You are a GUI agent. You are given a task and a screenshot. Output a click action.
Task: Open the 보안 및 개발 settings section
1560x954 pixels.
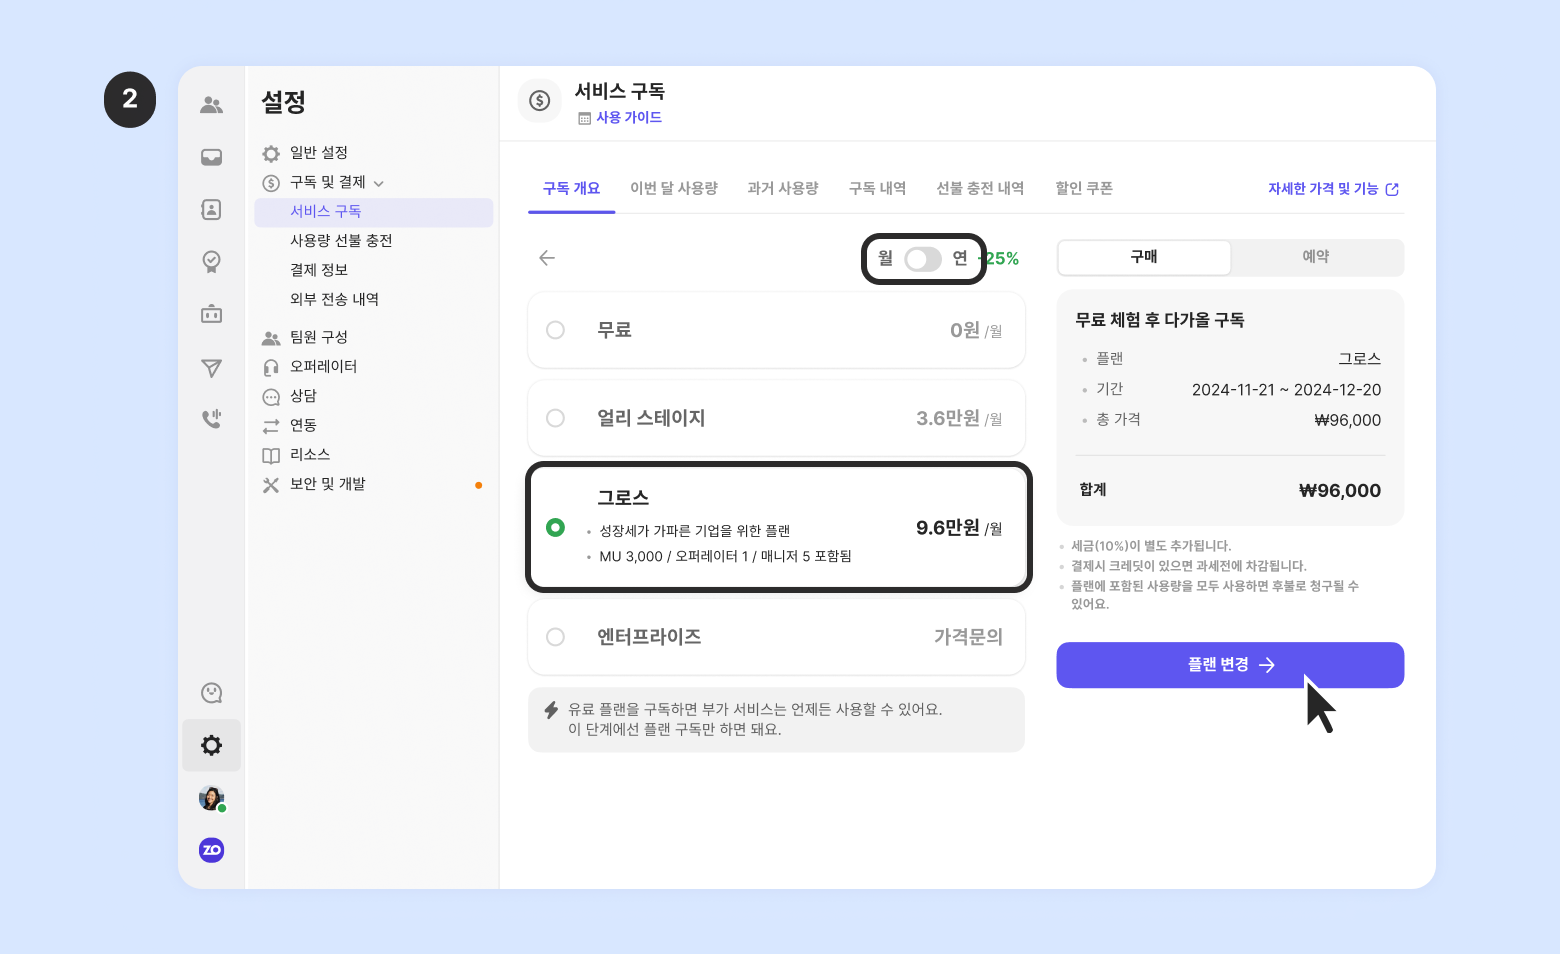point(327,484)
